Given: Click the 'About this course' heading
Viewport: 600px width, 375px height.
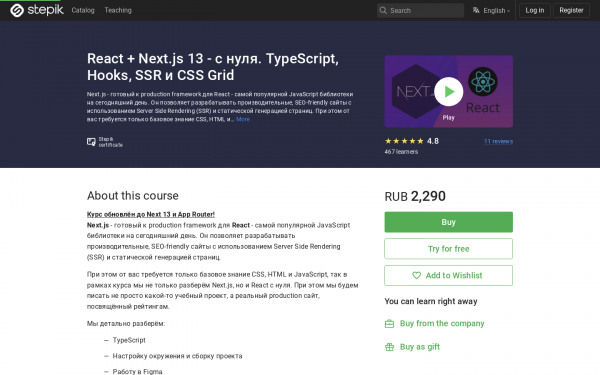Looking at the screenshot, I should (x=133, y=196).
